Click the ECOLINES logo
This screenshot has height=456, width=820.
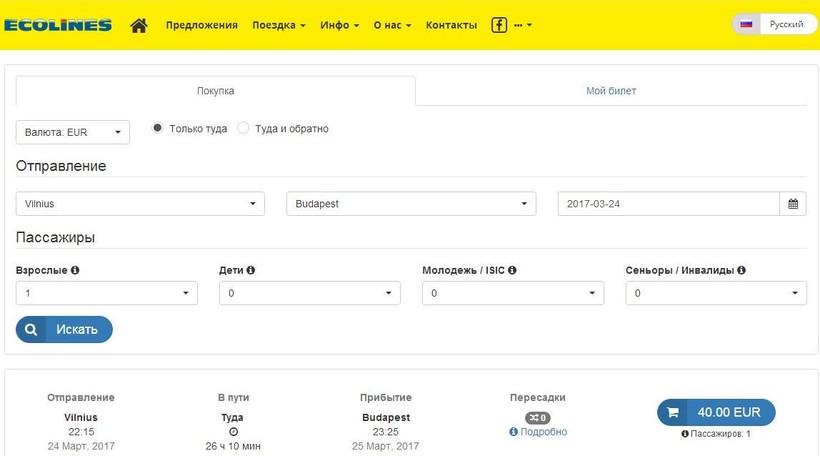pos(57,25)
